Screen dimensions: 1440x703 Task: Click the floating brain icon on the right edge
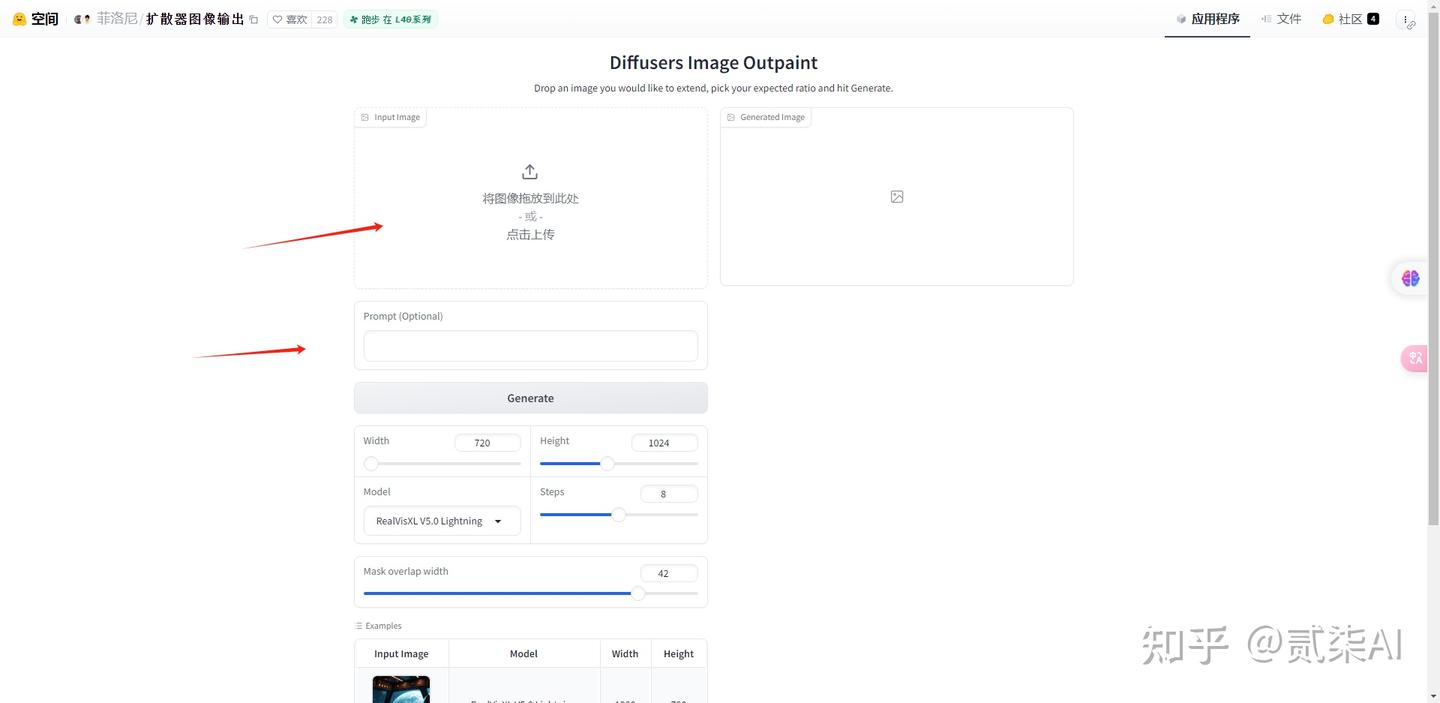click(x=1411, y=278)
